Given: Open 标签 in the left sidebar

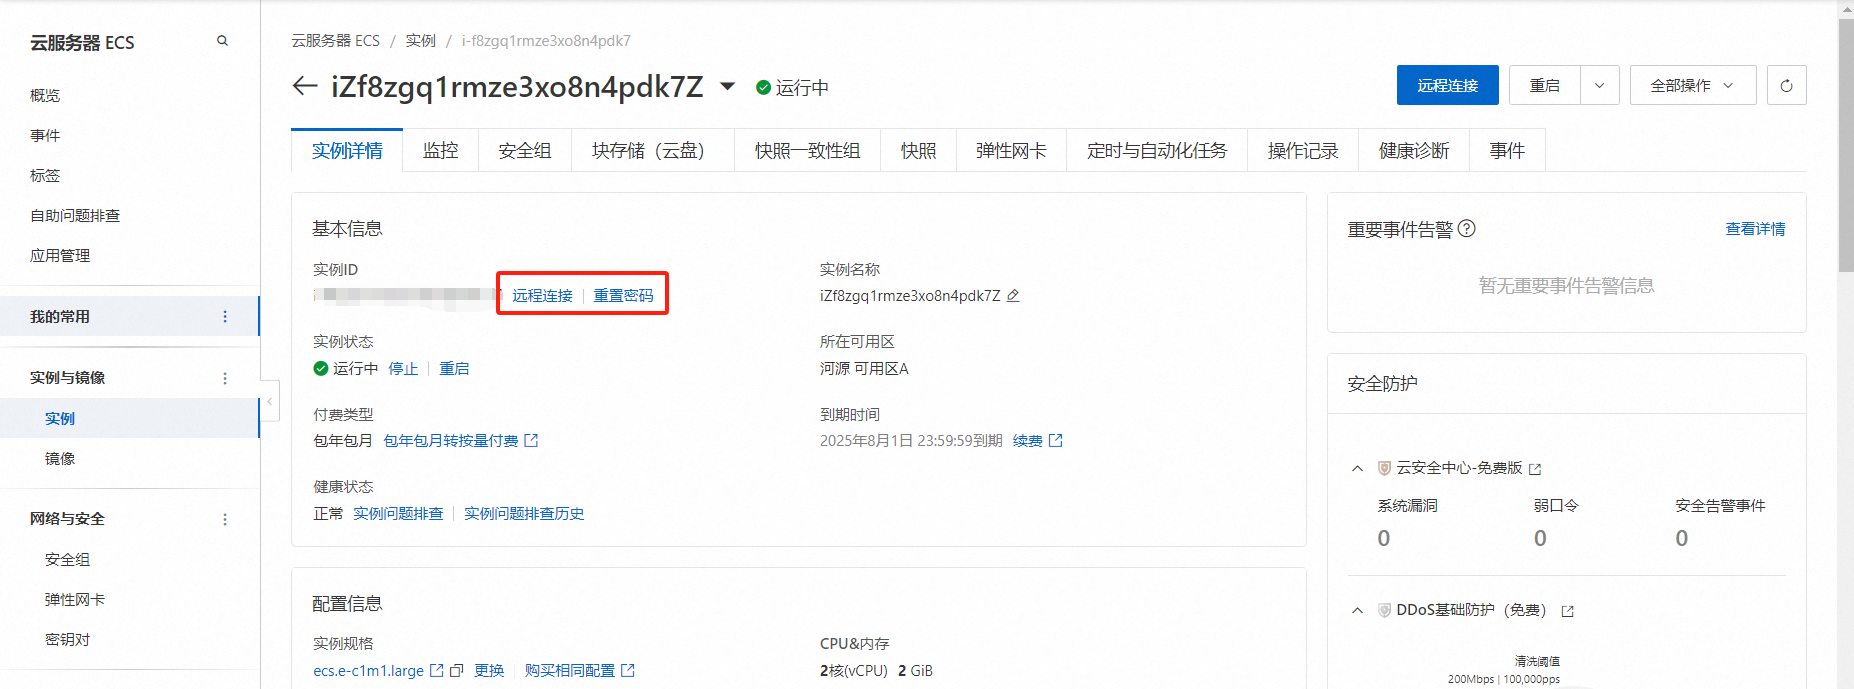Looking at the screenshot, I should coord(45,175).
